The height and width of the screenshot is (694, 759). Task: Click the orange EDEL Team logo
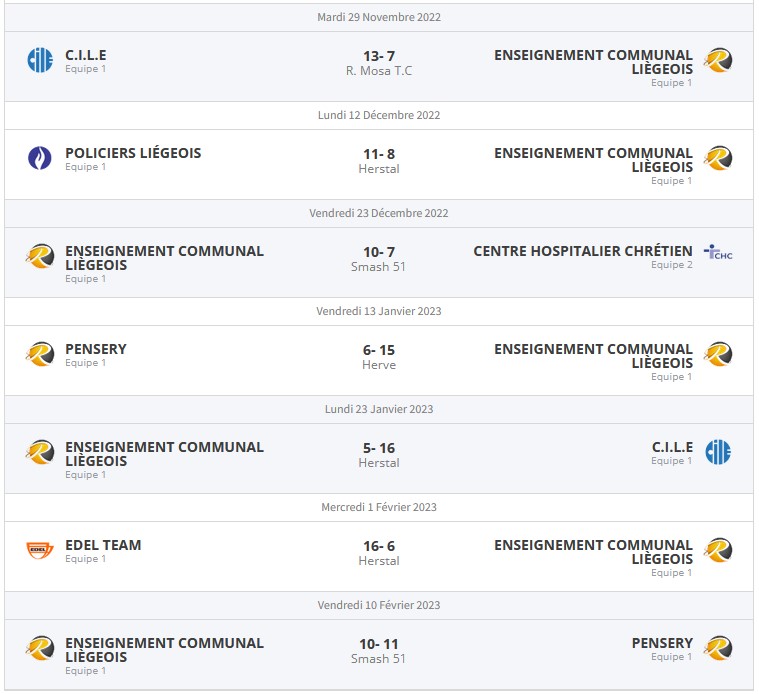39,550
